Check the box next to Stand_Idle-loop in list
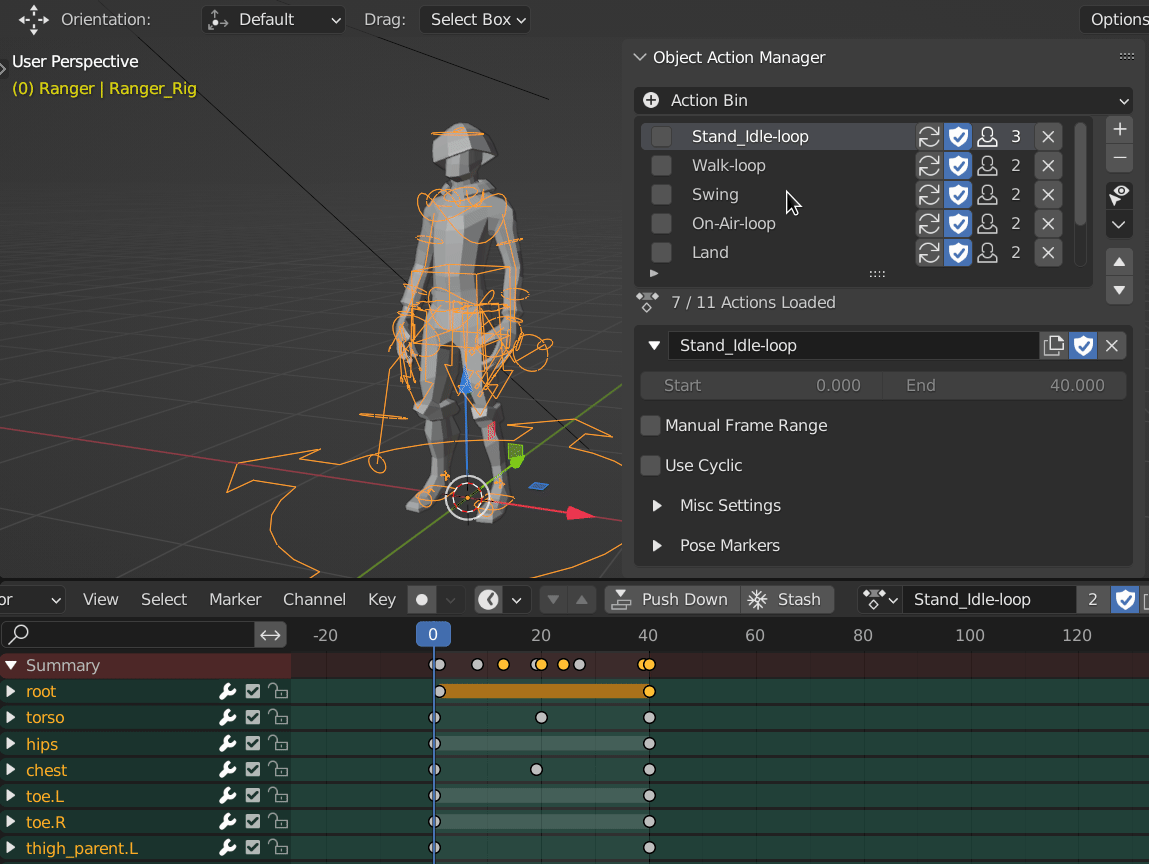The width and height of the screenshot is (1149, 864). 661,136
